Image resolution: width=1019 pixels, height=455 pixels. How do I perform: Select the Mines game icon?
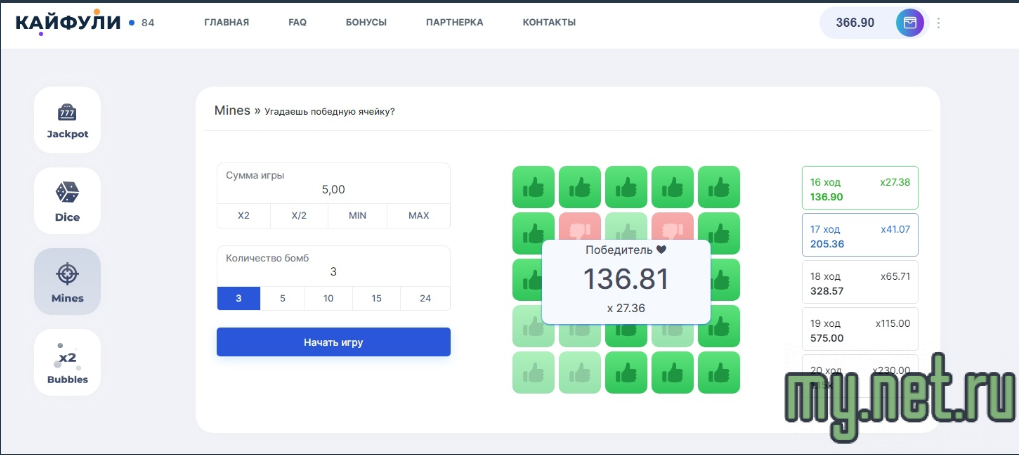67,281
